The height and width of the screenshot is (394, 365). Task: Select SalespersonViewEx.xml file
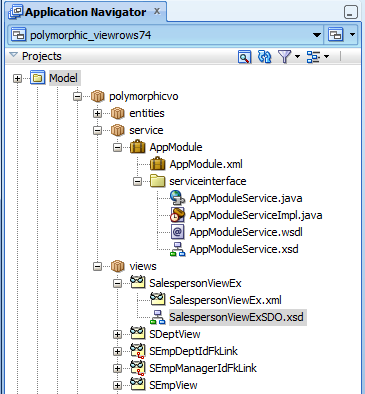click(225, 300)
